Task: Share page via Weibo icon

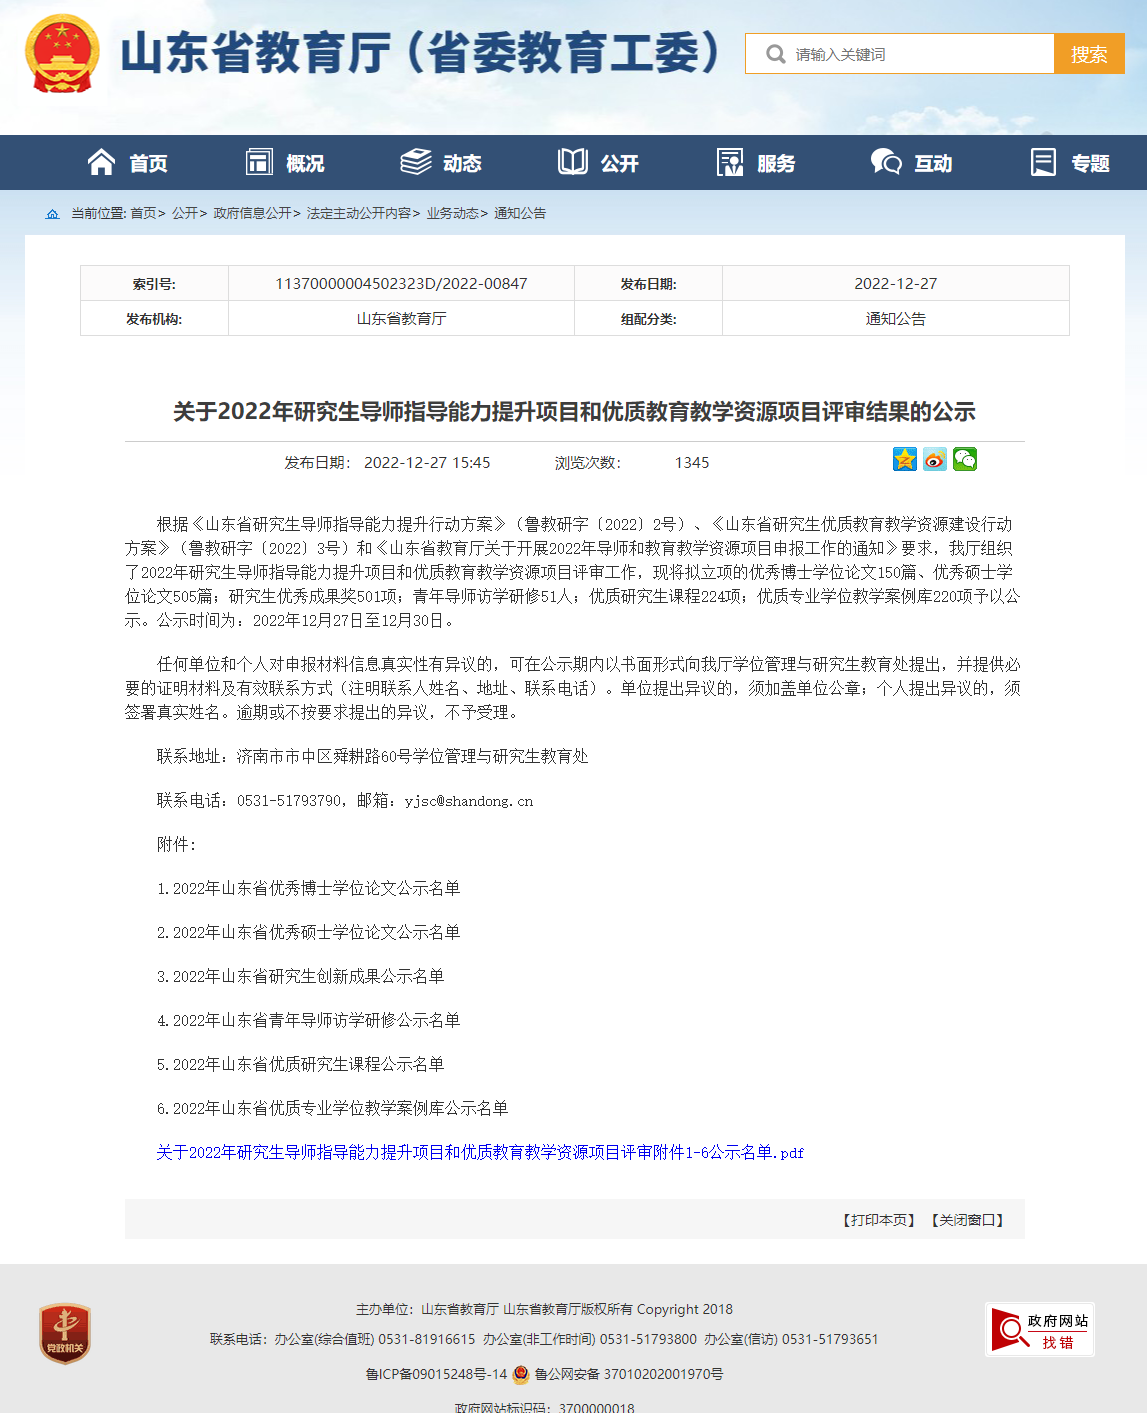Action: pyautogui.click(x=935, y=459)
